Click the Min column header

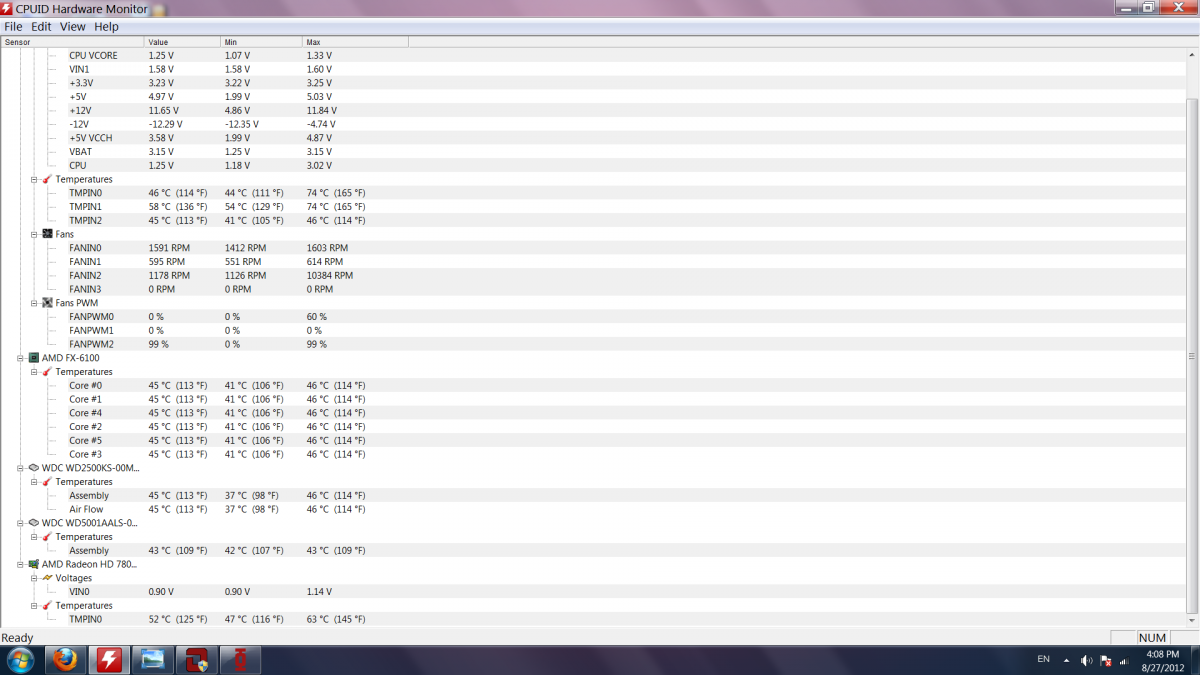tap(261, 42)
